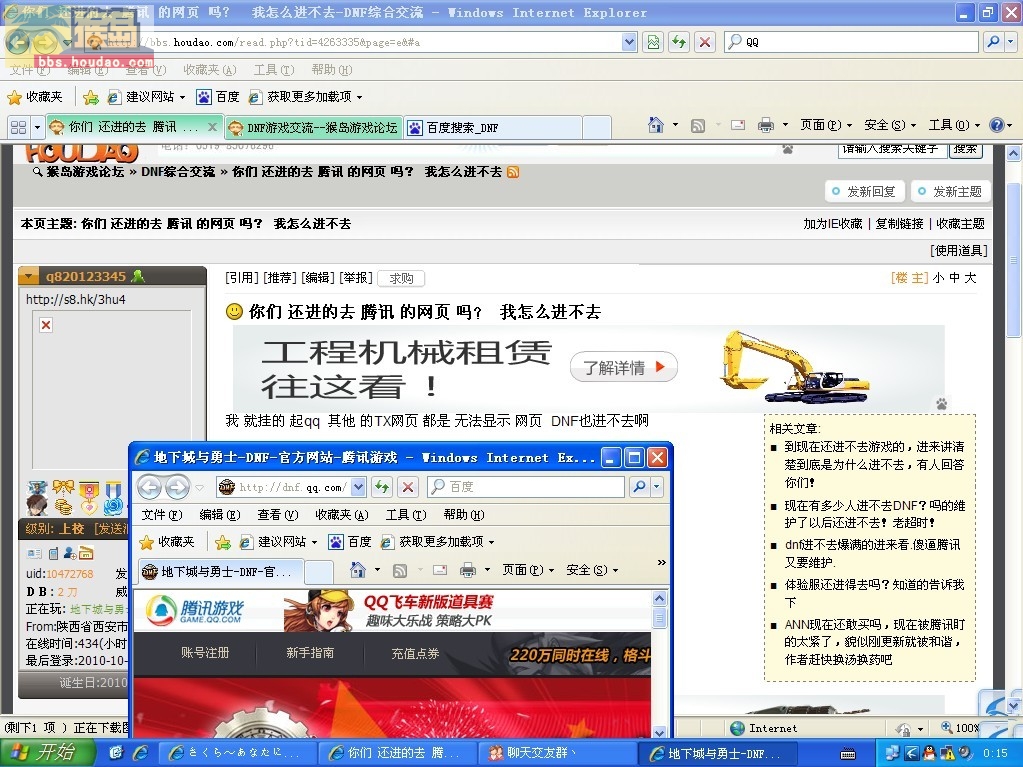Click Add to Favorites Bar icon in main window
Viewport: 1023px width, 767px height.
(x=91, y=97)
